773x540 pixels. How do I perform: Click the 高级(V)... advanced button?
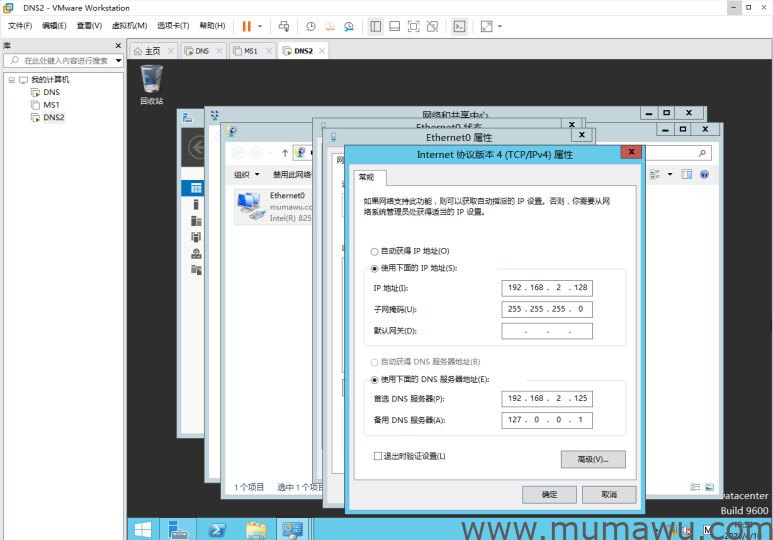click(x=593, y=459)
